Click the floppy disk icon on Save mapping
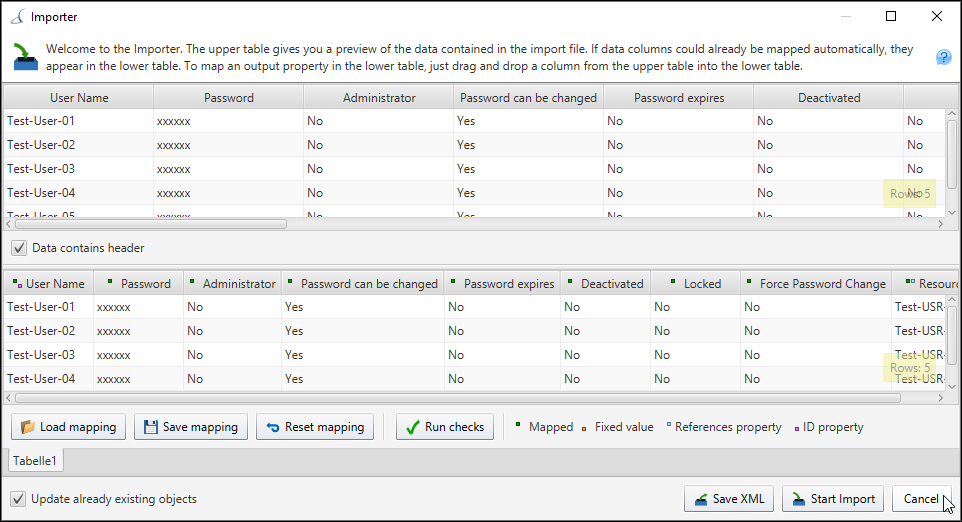Image resolution: width=962 pixels, height=522 pixels. (150, 427)
